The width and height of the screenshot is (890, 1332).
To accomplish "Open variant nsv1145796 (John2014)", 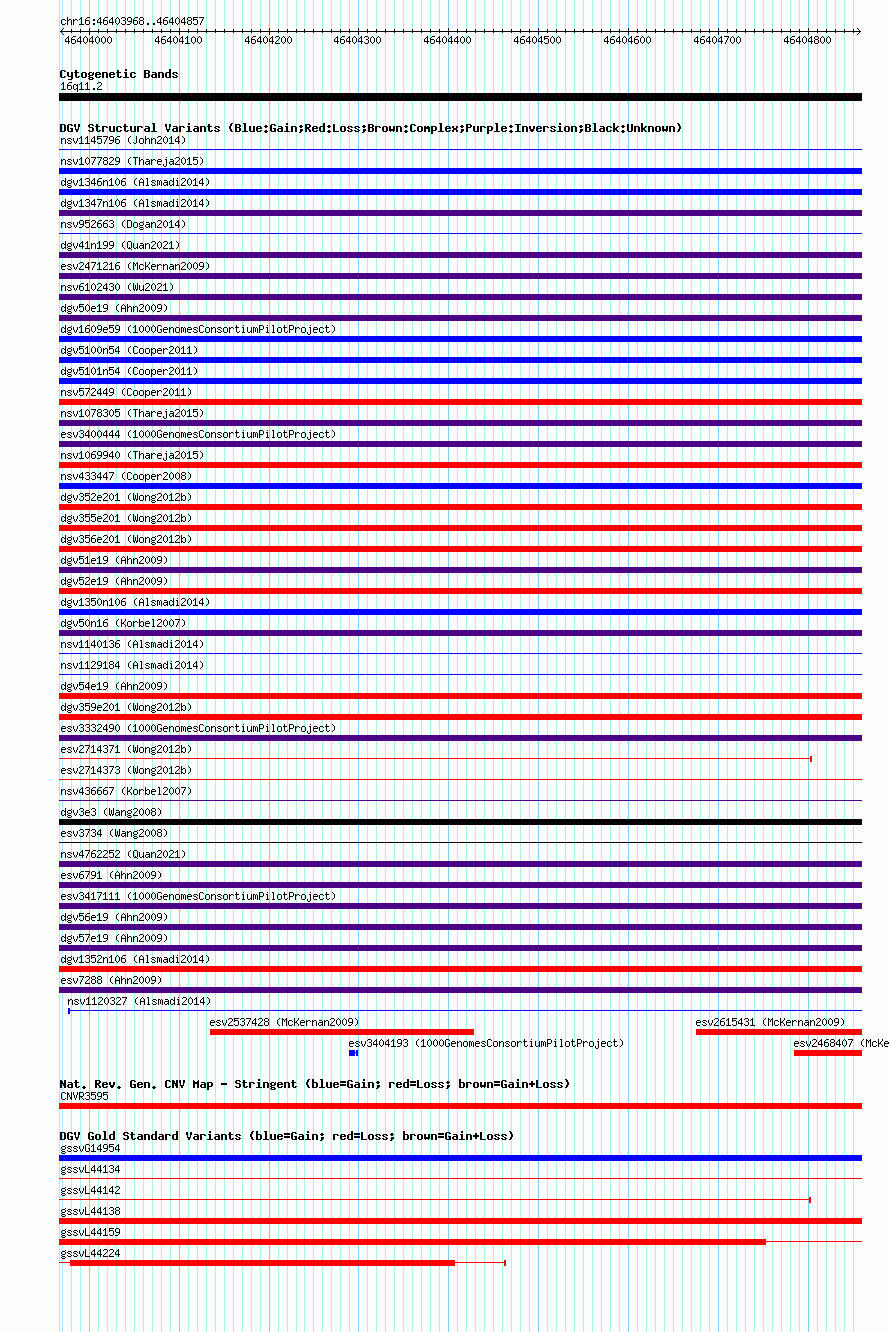I will [x=123, y=140].
